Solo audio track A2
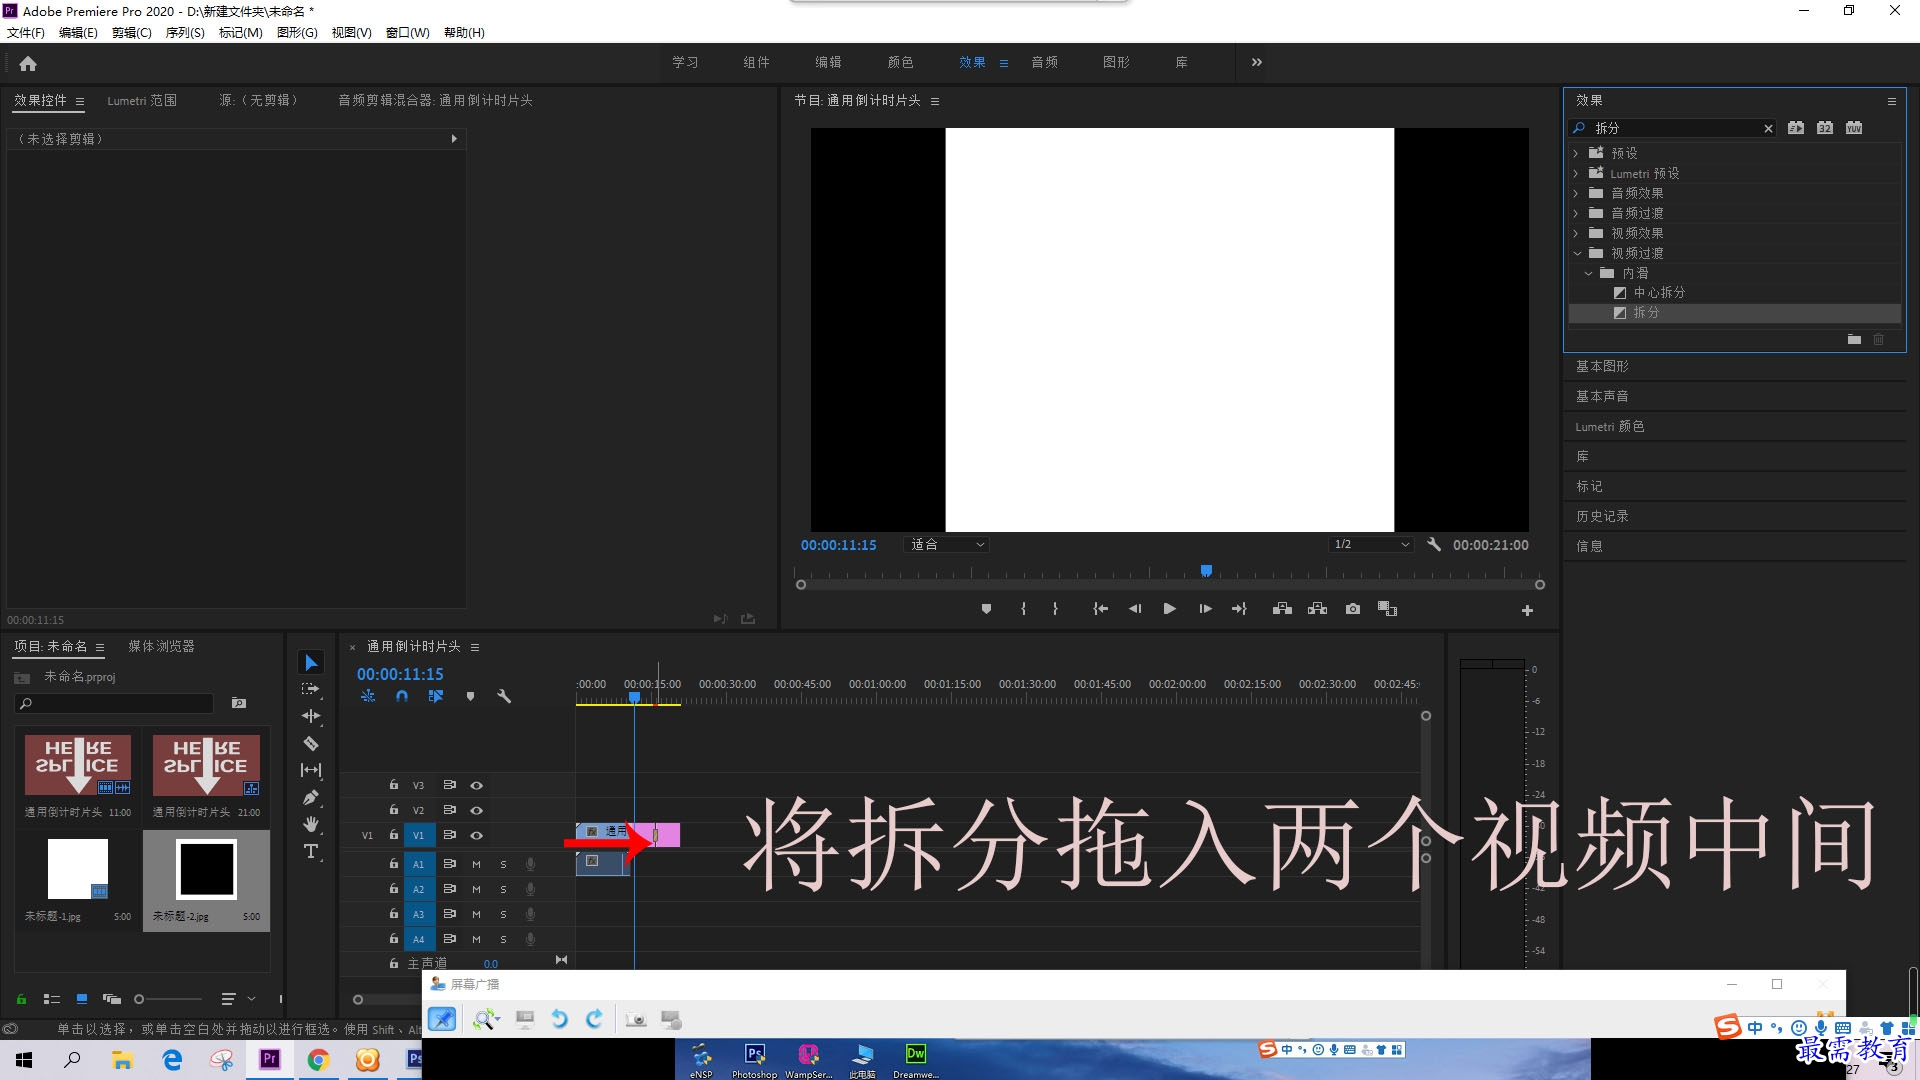This screenshot has width=1920, height=1080. (x=503, y=889)
